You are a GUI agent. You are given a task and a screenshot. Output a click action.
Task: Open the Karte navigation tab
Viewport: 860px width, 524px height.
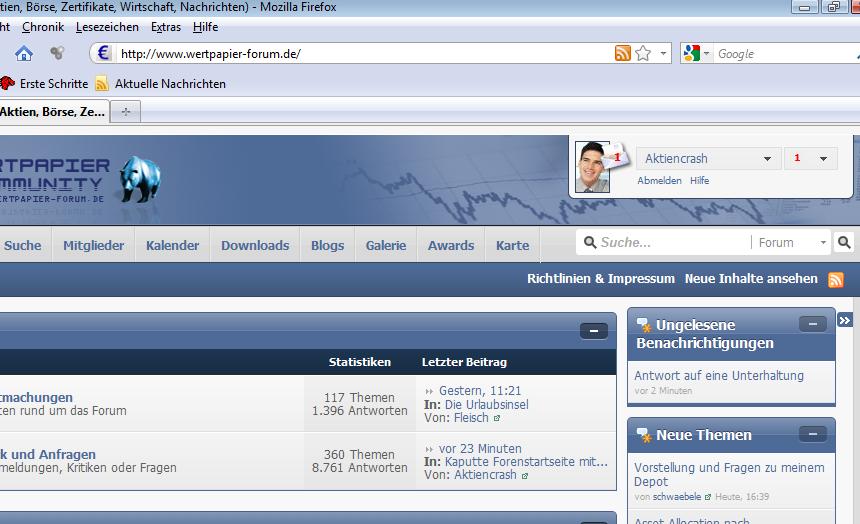pyautogui.click(x=512, y=245)
